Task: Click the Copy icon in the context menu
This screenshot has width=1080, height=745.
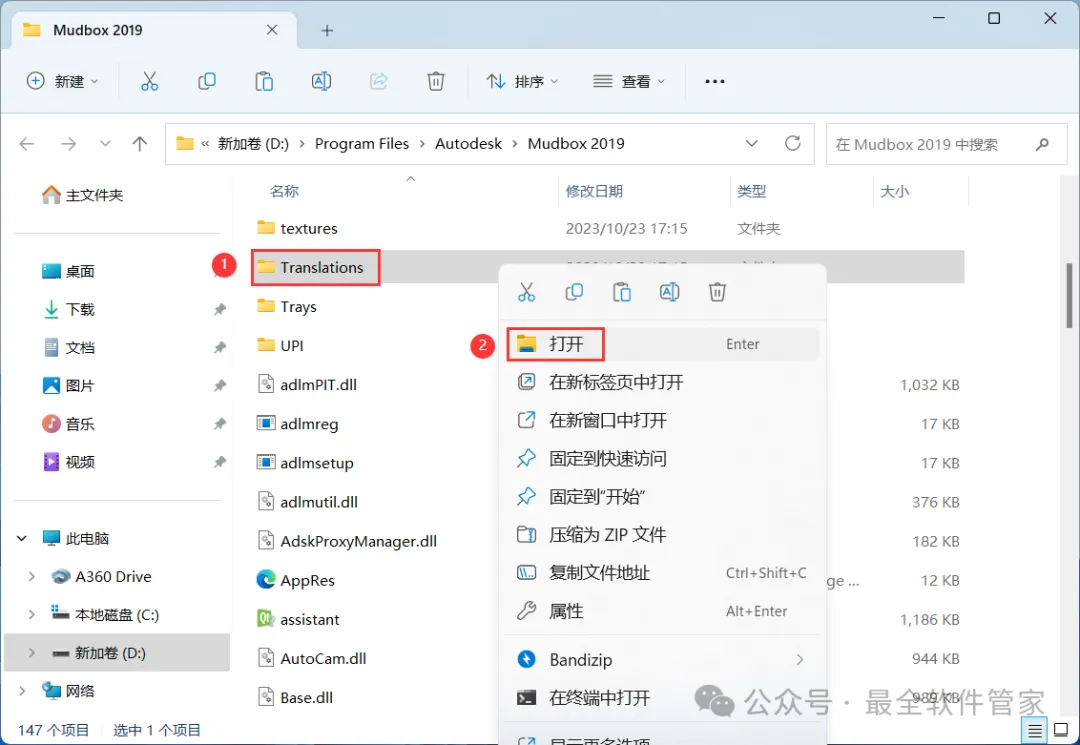Action: click(574, 292)
